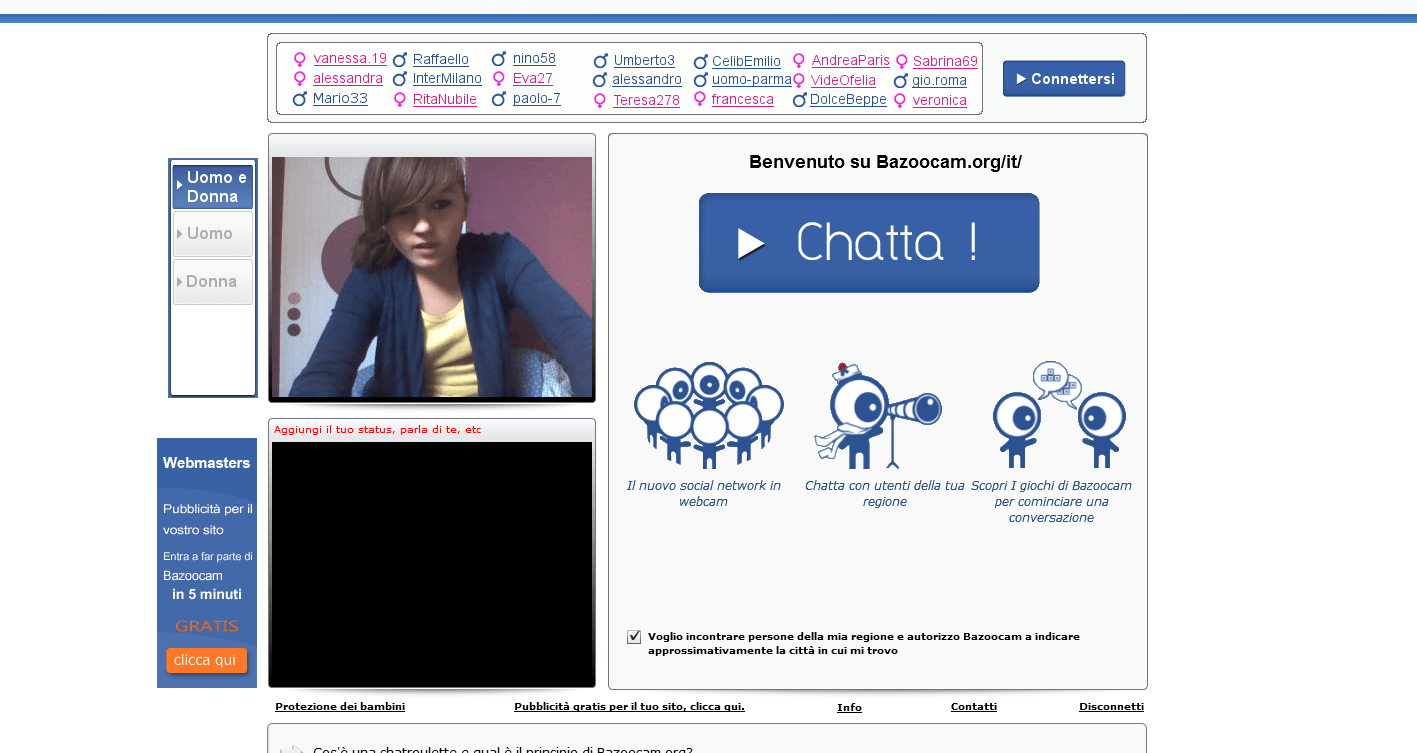The width and height of the screenshot is (1417, 753).
Task: Click the orange 'clicca qui' button
Action: tap(206, 661)
